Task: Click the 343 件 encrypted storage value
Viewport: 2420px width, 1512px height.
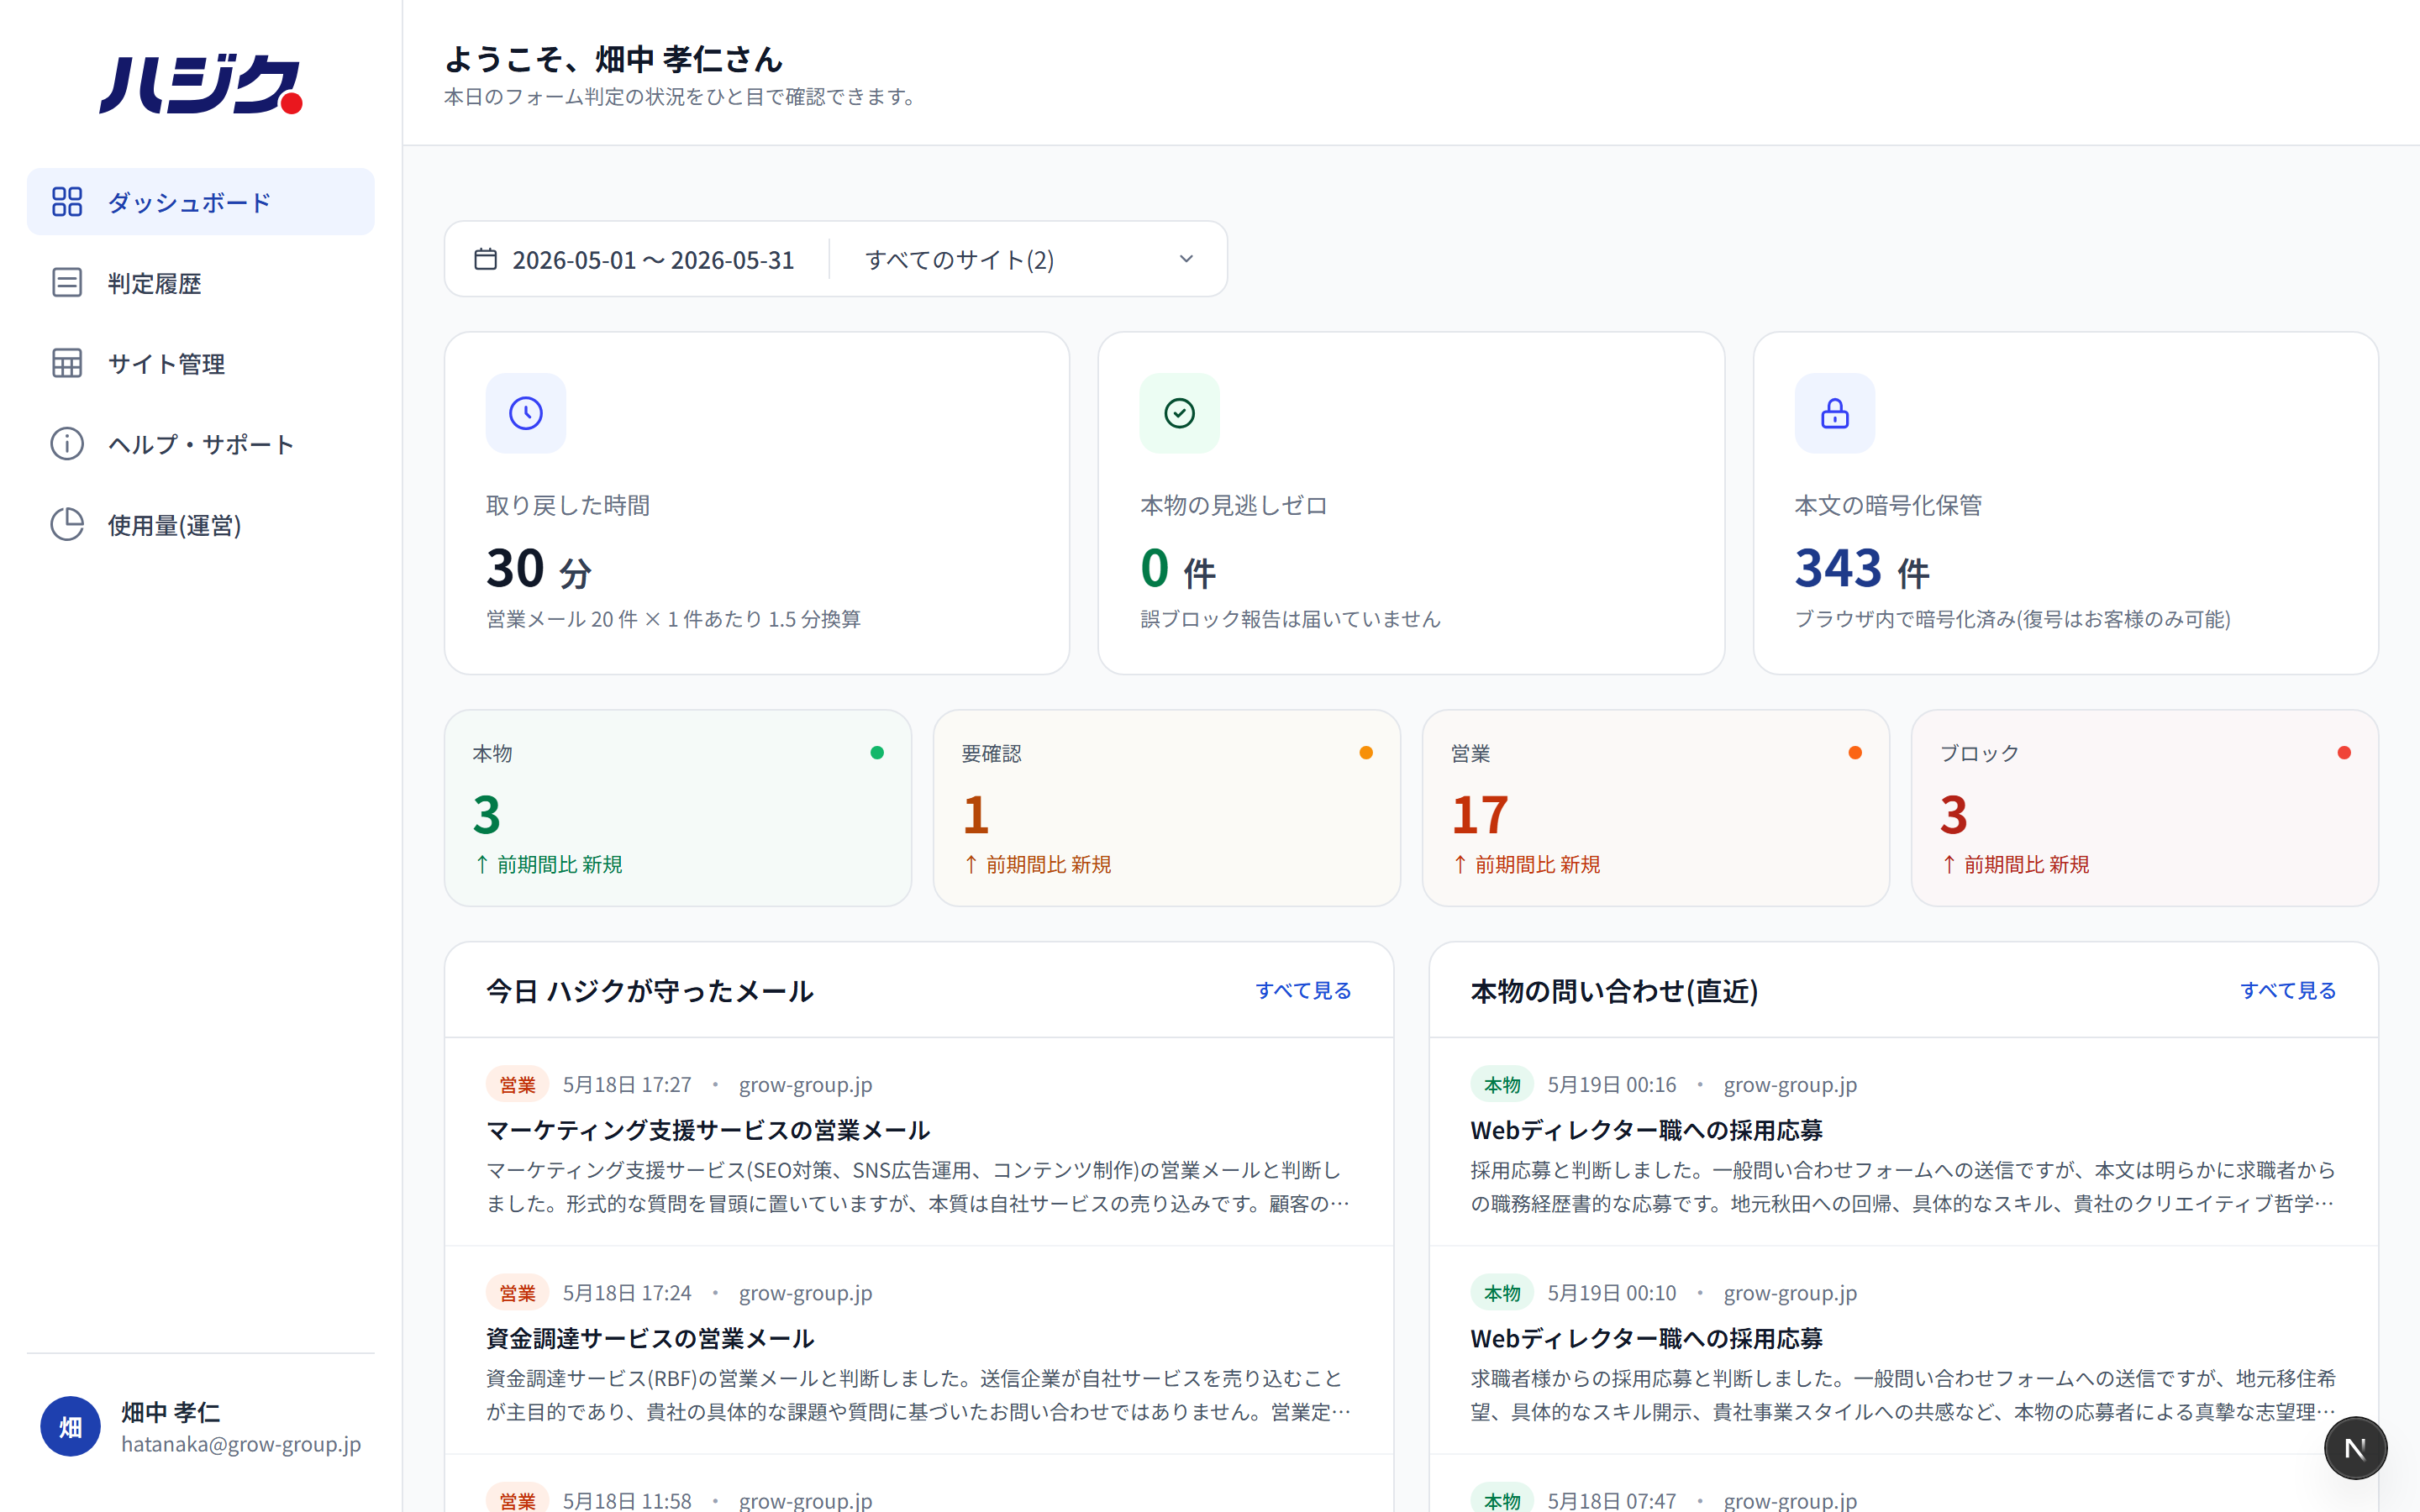Action: point(1862,569)
